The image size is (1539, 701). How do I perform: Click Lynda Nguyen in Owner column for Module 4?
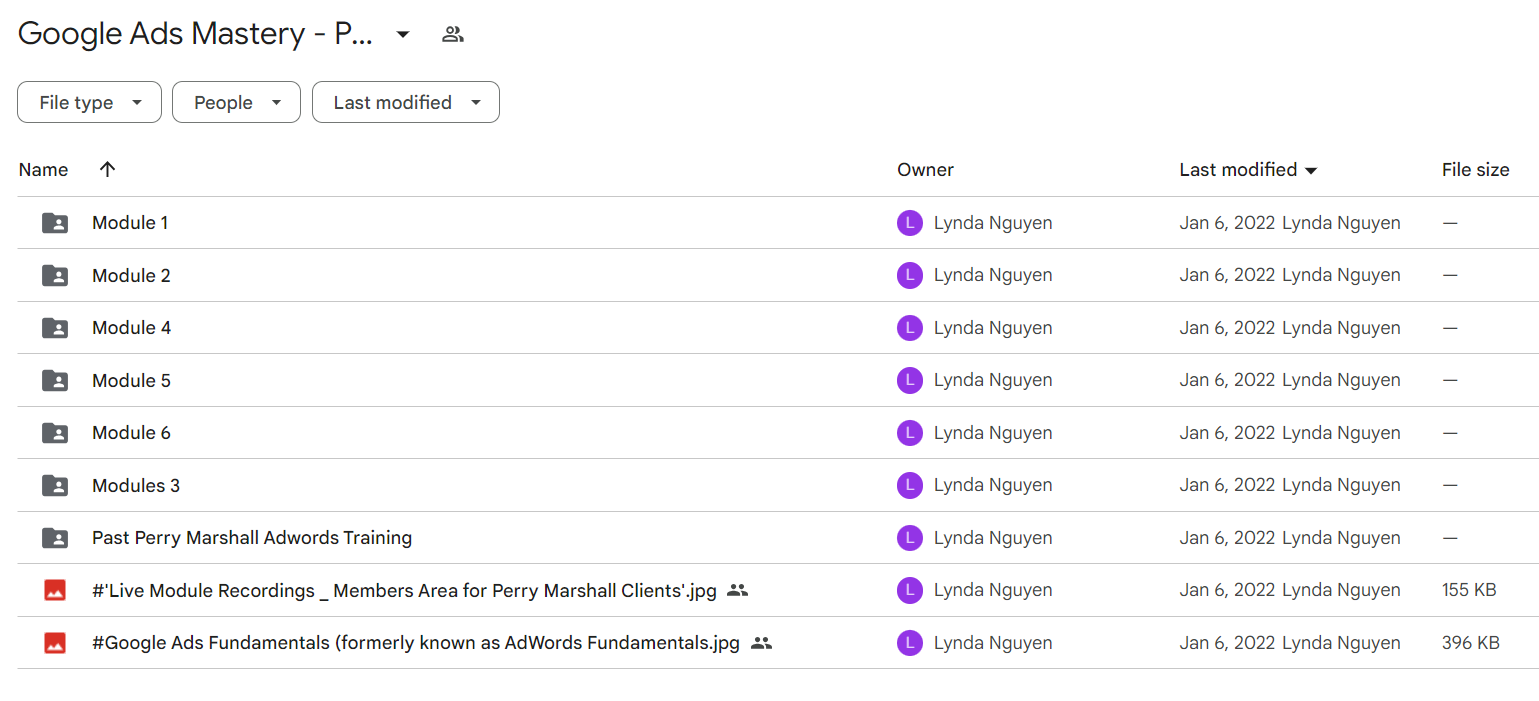click(x=993, y=328)
